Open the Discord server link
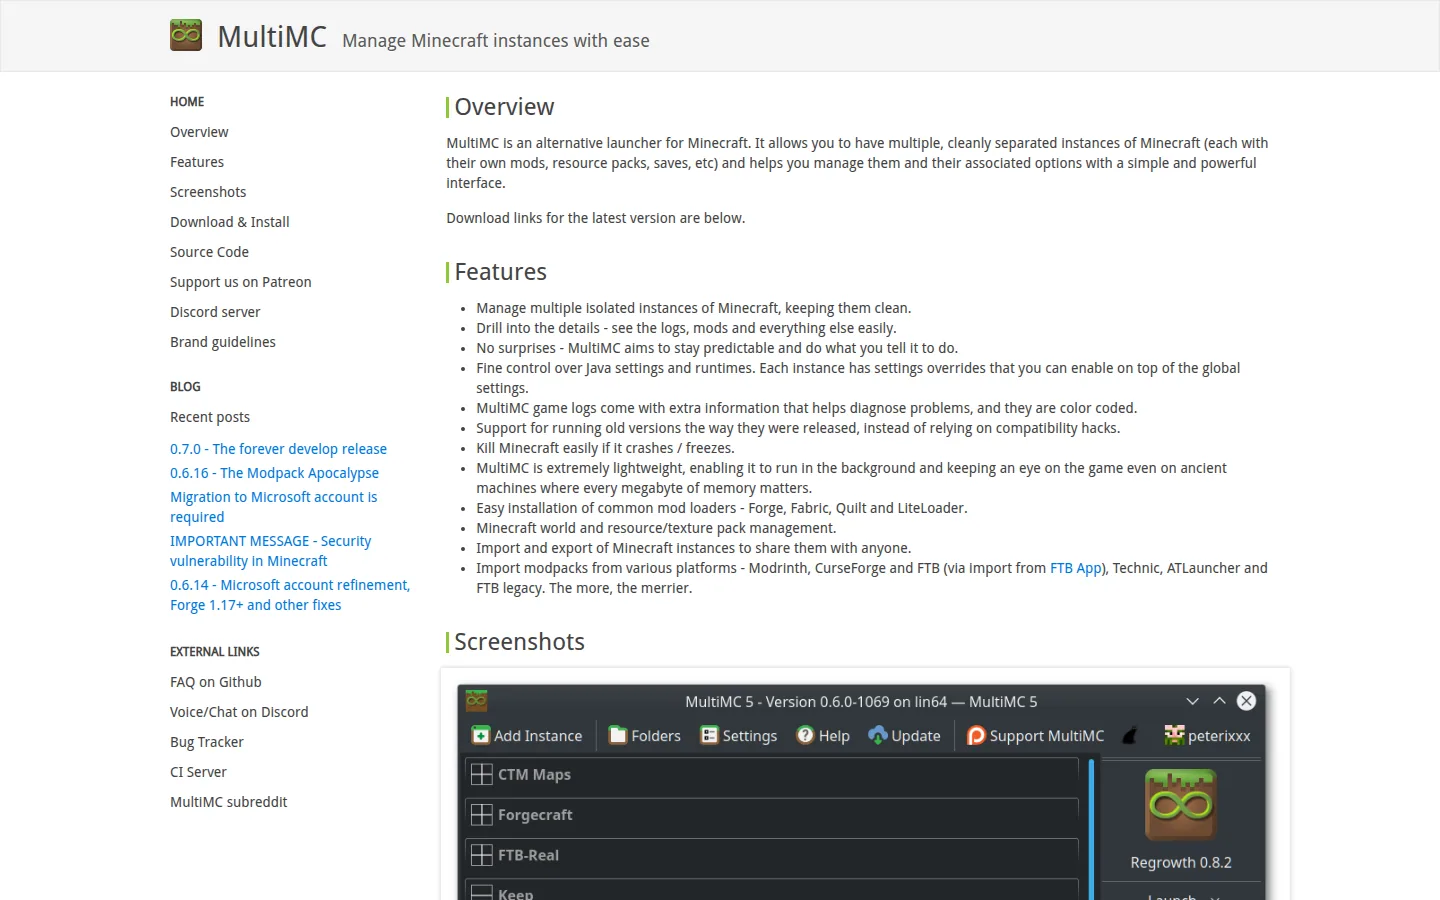This screenshot has height=900, width=1440. click(215, 312)
